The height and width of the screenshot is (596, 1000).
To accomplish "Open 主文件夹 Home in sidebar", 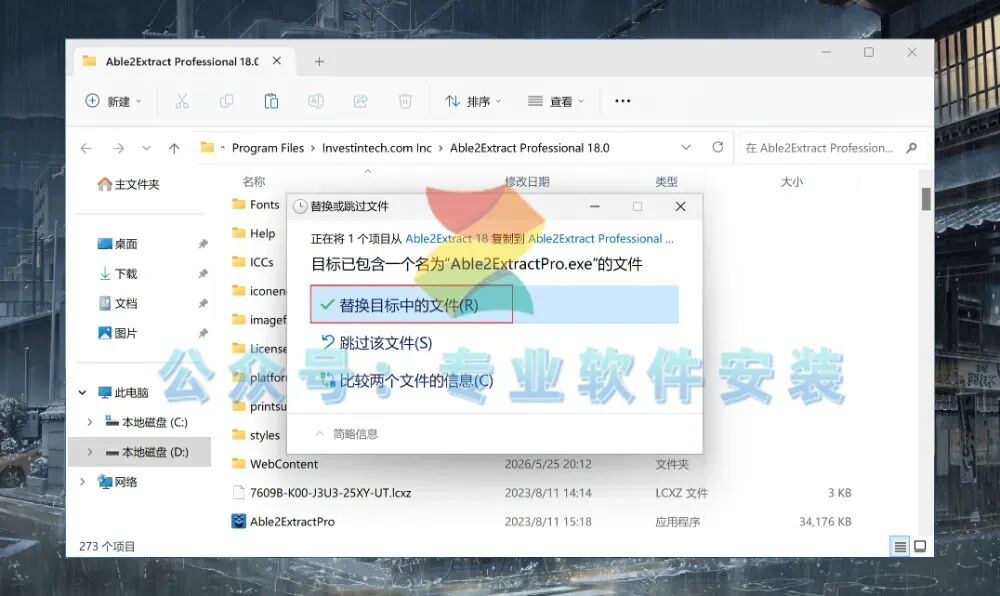I will (128, 184).
